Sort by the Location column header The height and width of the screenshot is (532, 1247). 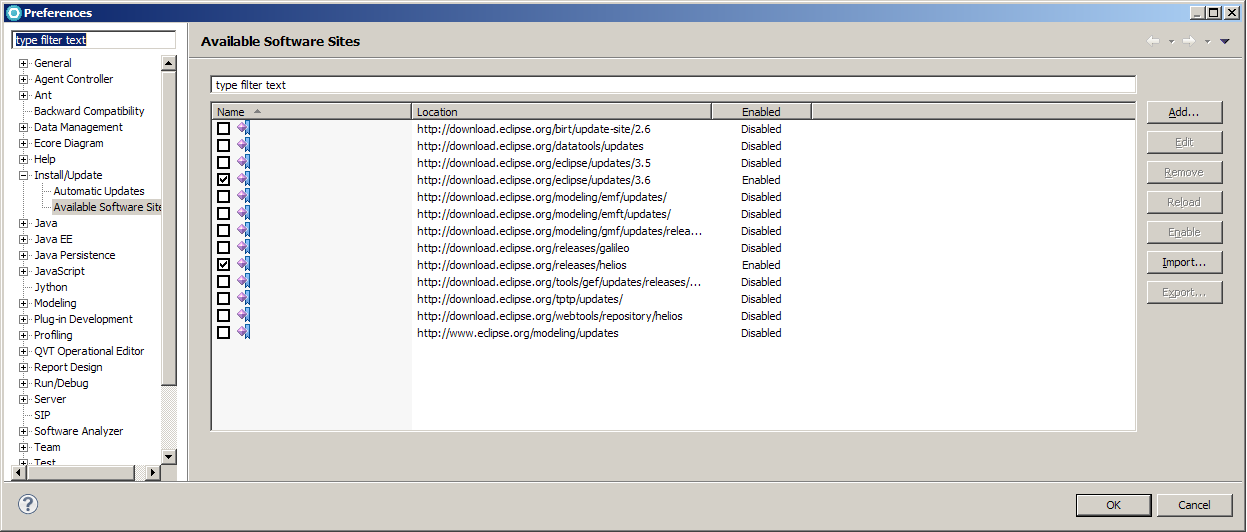561,111
